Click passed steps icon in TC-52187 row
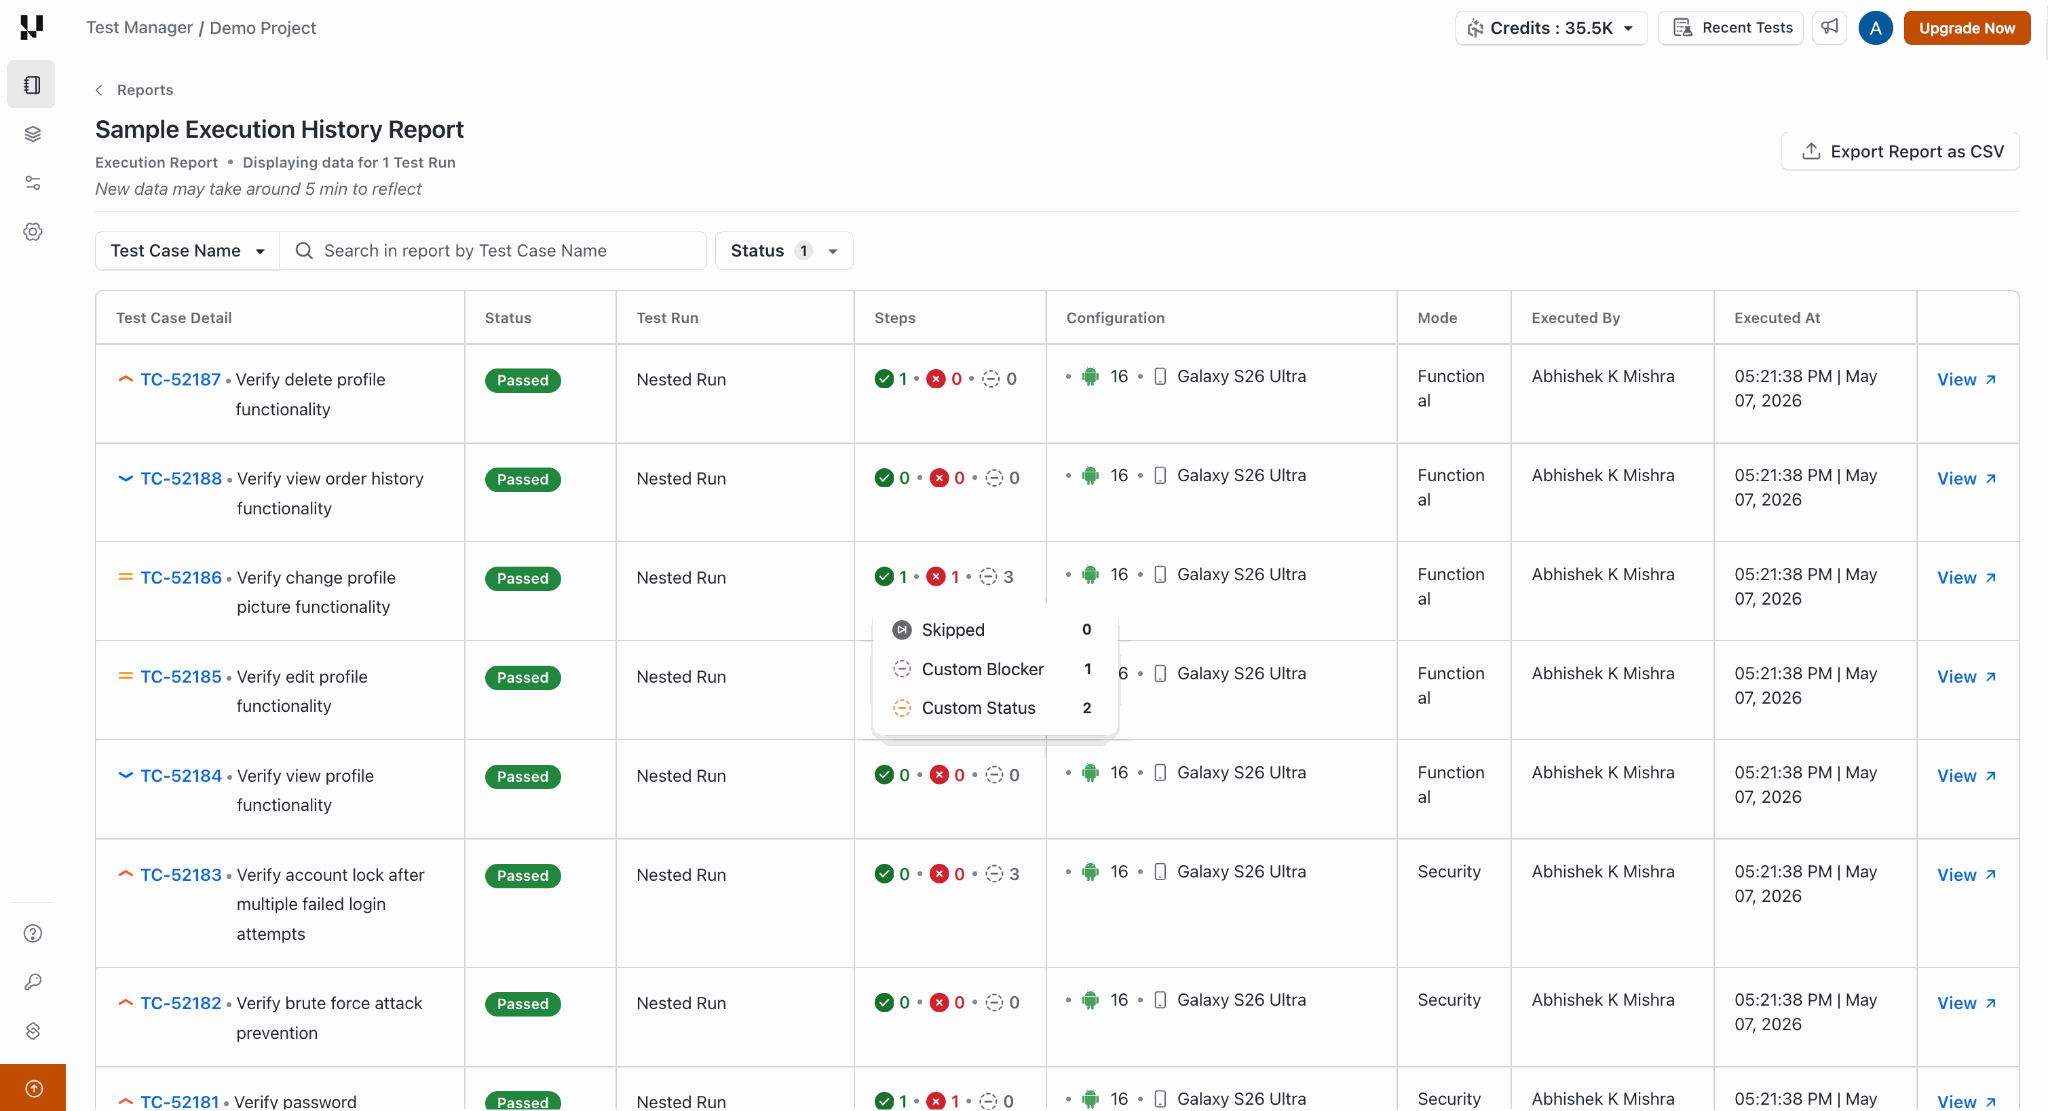Image resolution: width=2048 pixels, height=1111 pixels. 884,379
